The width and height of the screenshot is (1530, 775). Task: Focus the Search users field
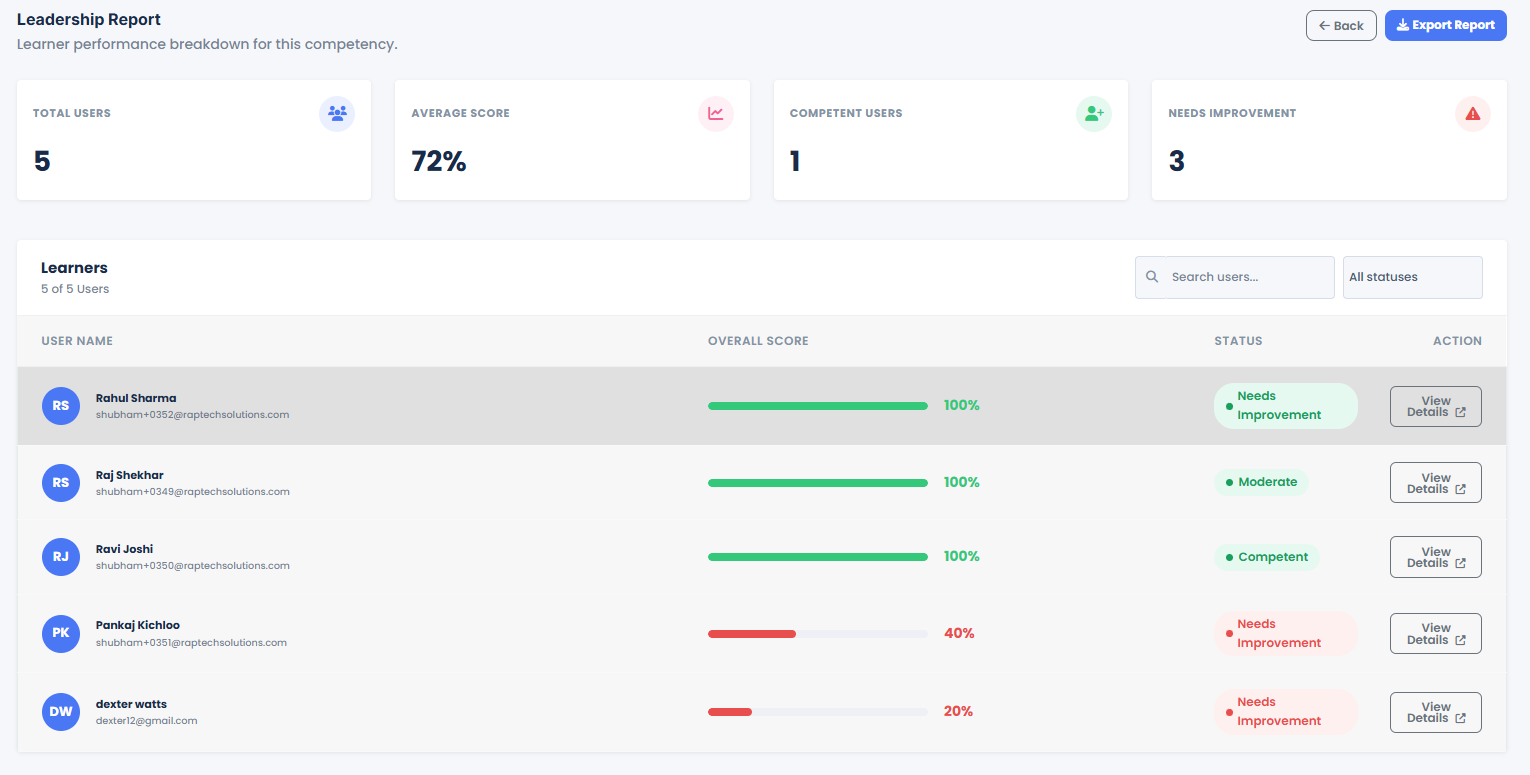coord(1234,277)
